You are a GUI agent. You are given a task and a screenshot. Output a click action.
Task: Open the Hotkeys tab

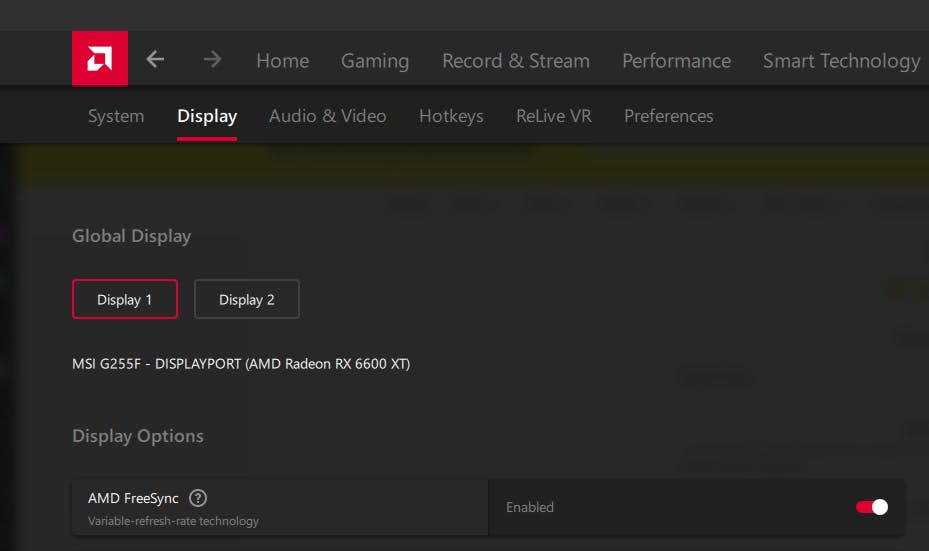click(x=451, y=116)
